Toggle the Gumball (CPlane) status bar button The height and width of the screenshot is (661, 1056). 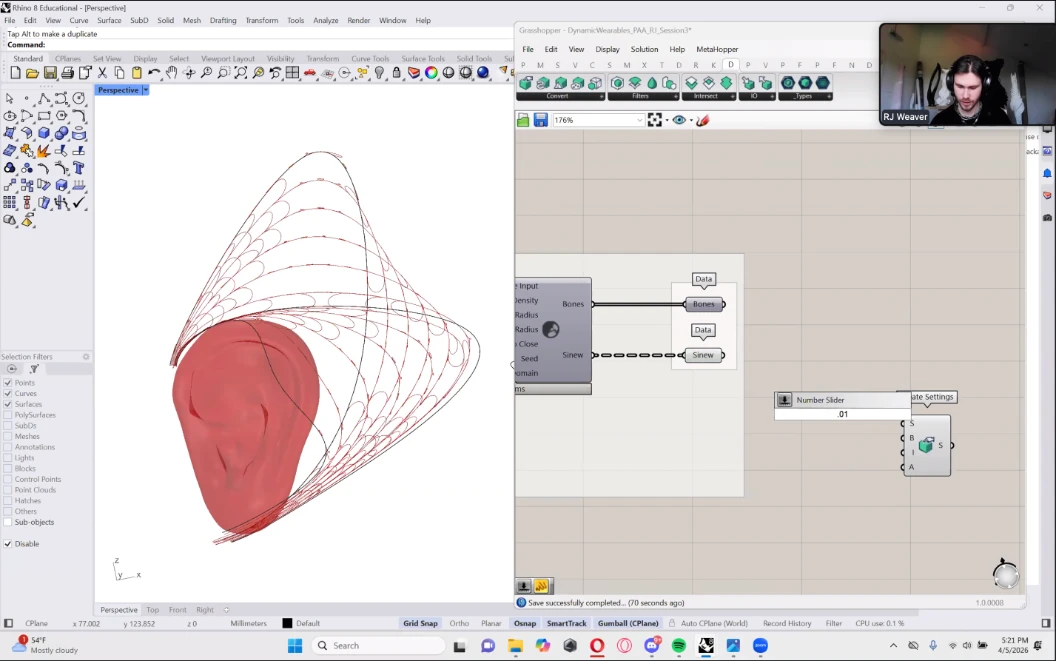point(628,624)
